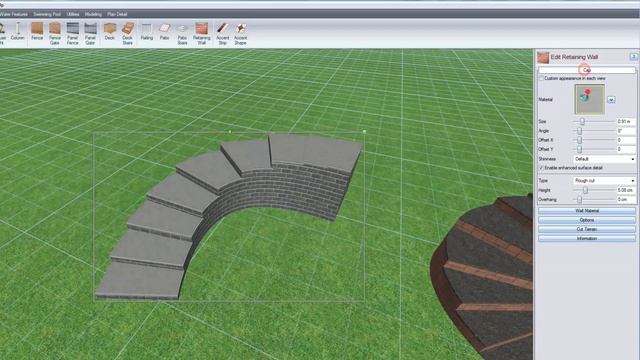This screenshot has width=640, height=360.
Task: Open the Swimming Pool ribbon tab
Action: pyautogui.click(x=47, y=14)
